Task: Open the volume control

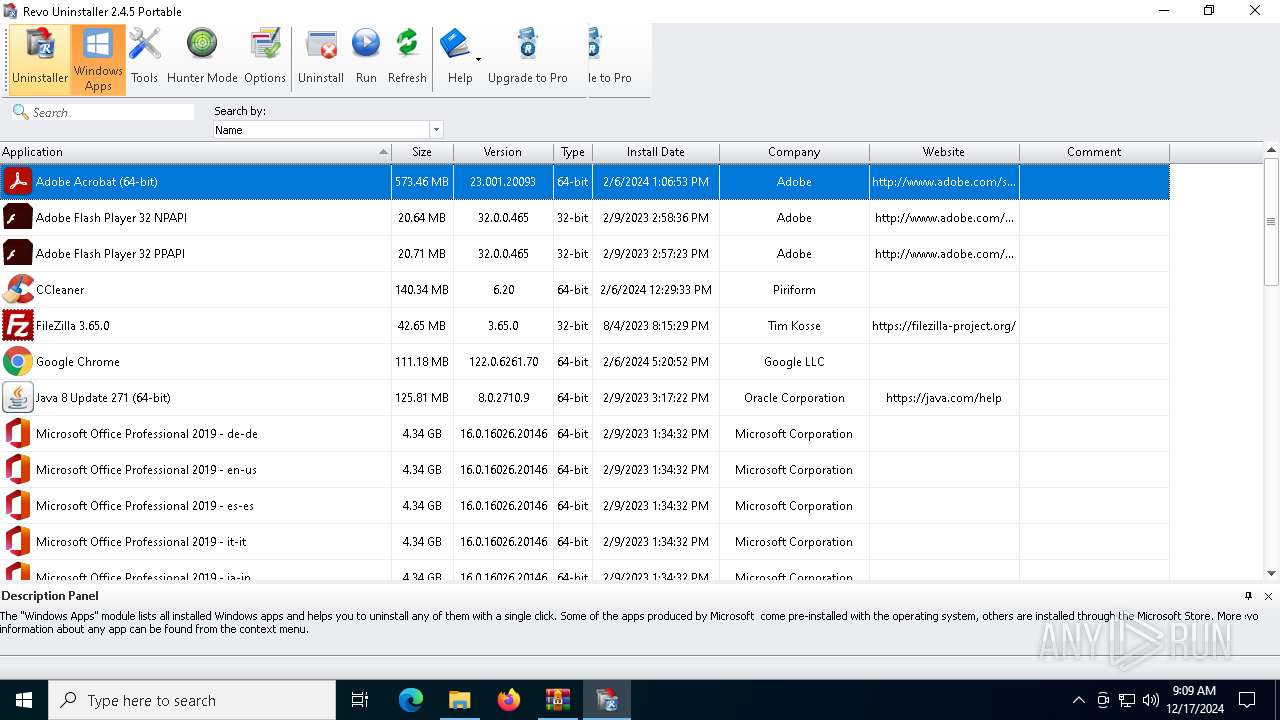Action: tap(1151, 700)
